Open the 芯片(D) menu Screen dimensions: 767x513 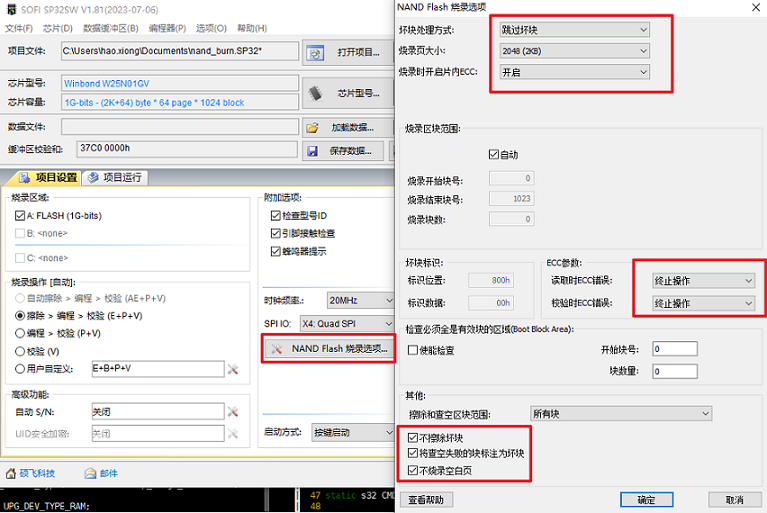point(58,28)
